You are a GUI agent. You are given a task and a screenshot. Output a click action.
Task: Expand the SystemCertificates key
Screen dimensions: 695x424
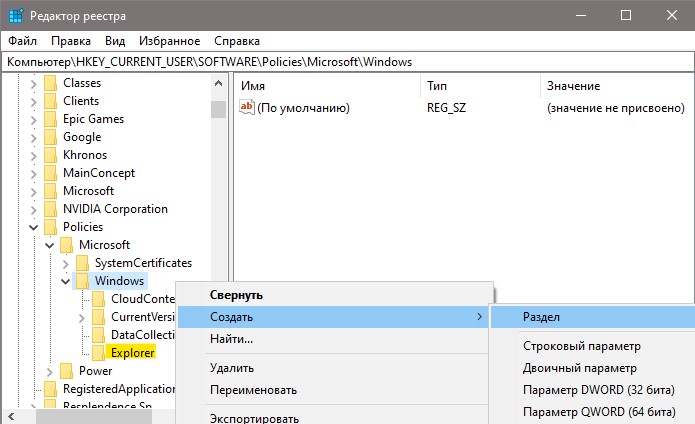pos(66,264)
